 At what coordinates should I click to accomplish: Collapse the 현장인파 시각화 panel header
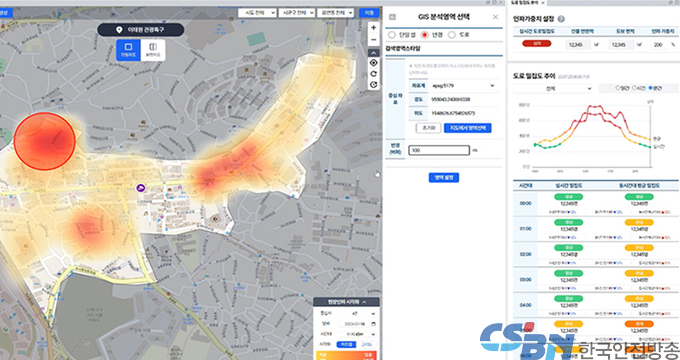347,302
